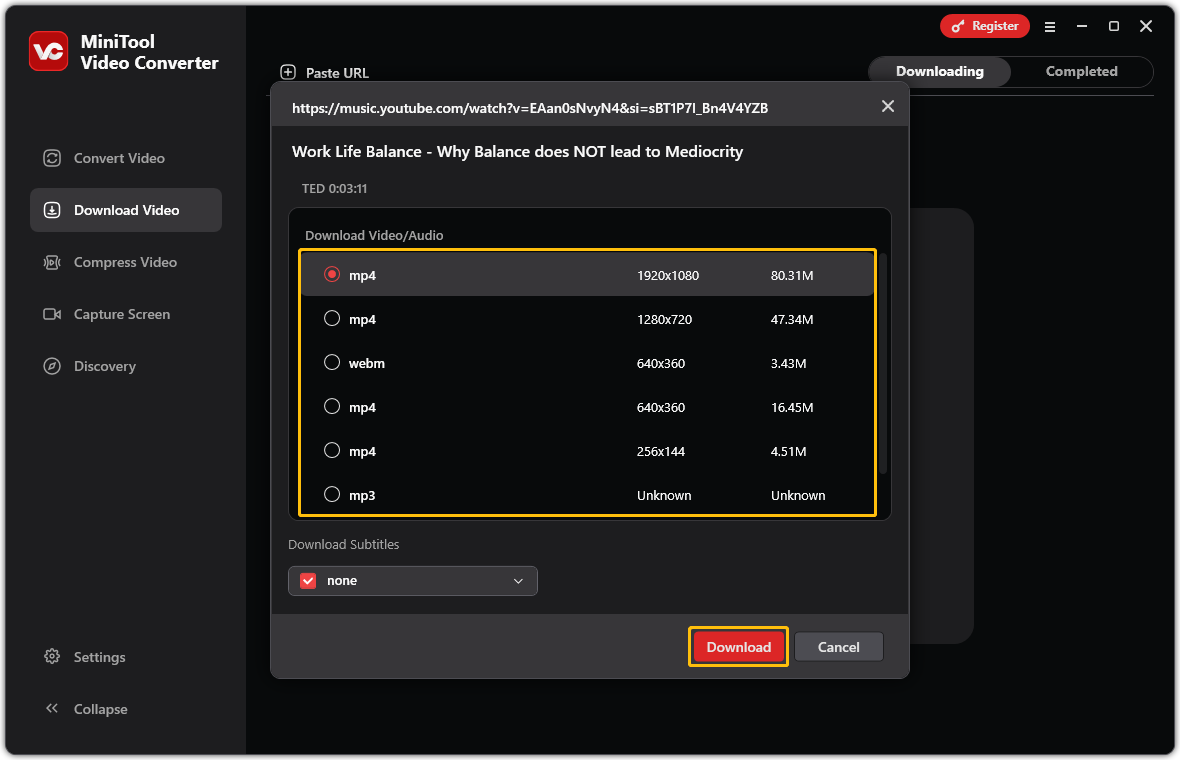
Task: Close the download dialog with X
Action: [x=888, y=107]
